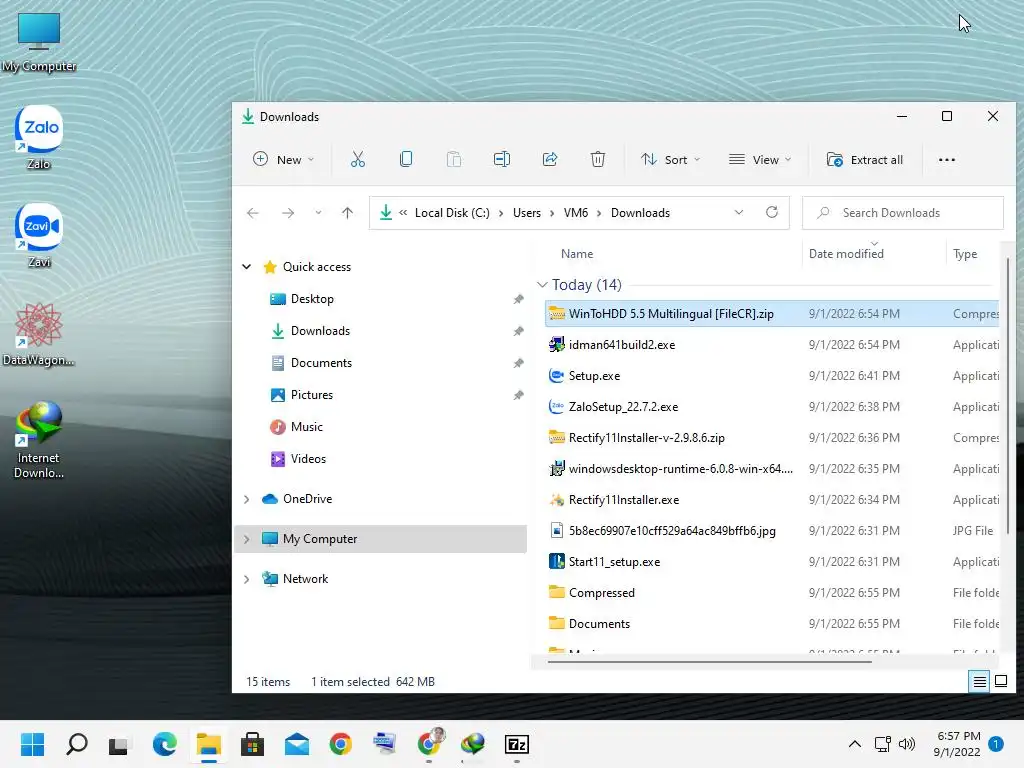This screenshot has width=1024, height=768.
Task: Show hidden system tray icons
Action: point(854,744)
